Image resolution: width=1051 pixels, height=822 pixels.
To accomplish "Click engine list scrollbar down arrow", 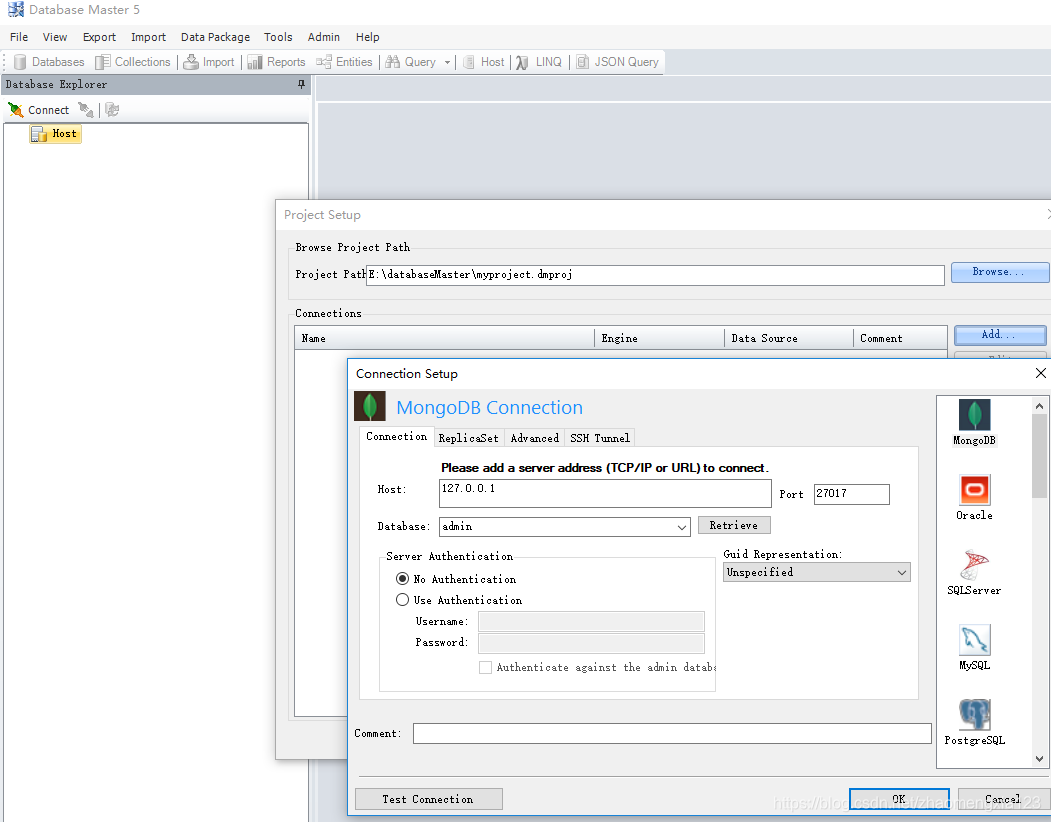I will 1039,758.
